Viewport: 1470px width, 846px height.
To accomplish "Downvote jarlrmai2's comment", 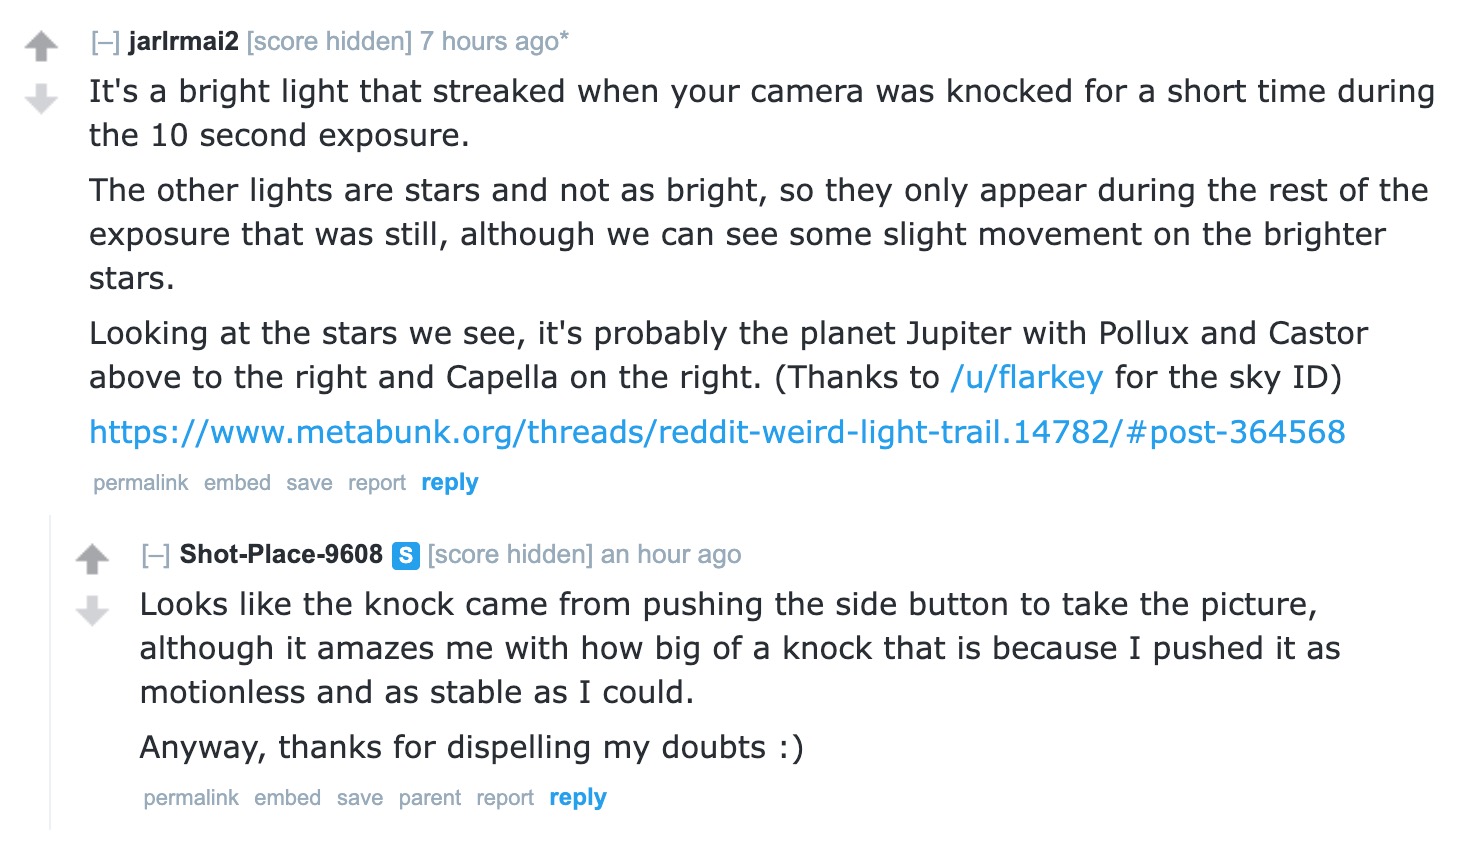I will coord(41,98).
